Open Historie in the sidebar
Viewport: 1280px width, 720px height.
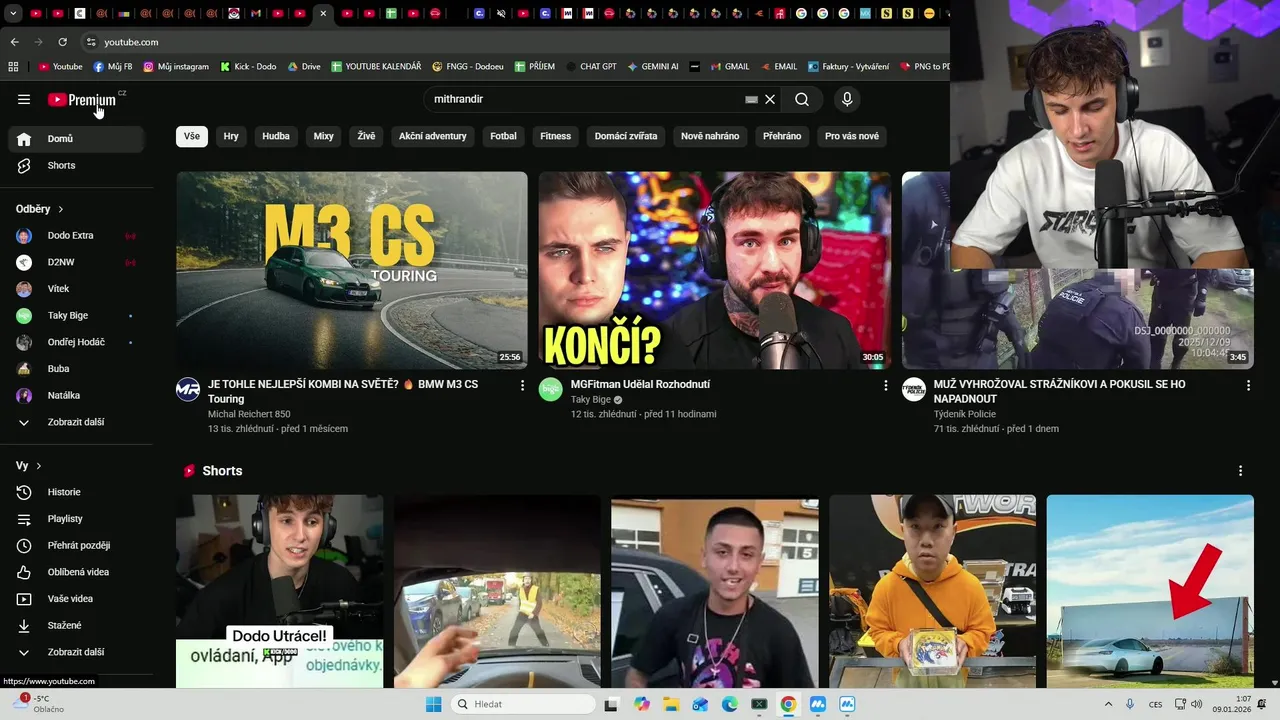(x=76, y=492)
